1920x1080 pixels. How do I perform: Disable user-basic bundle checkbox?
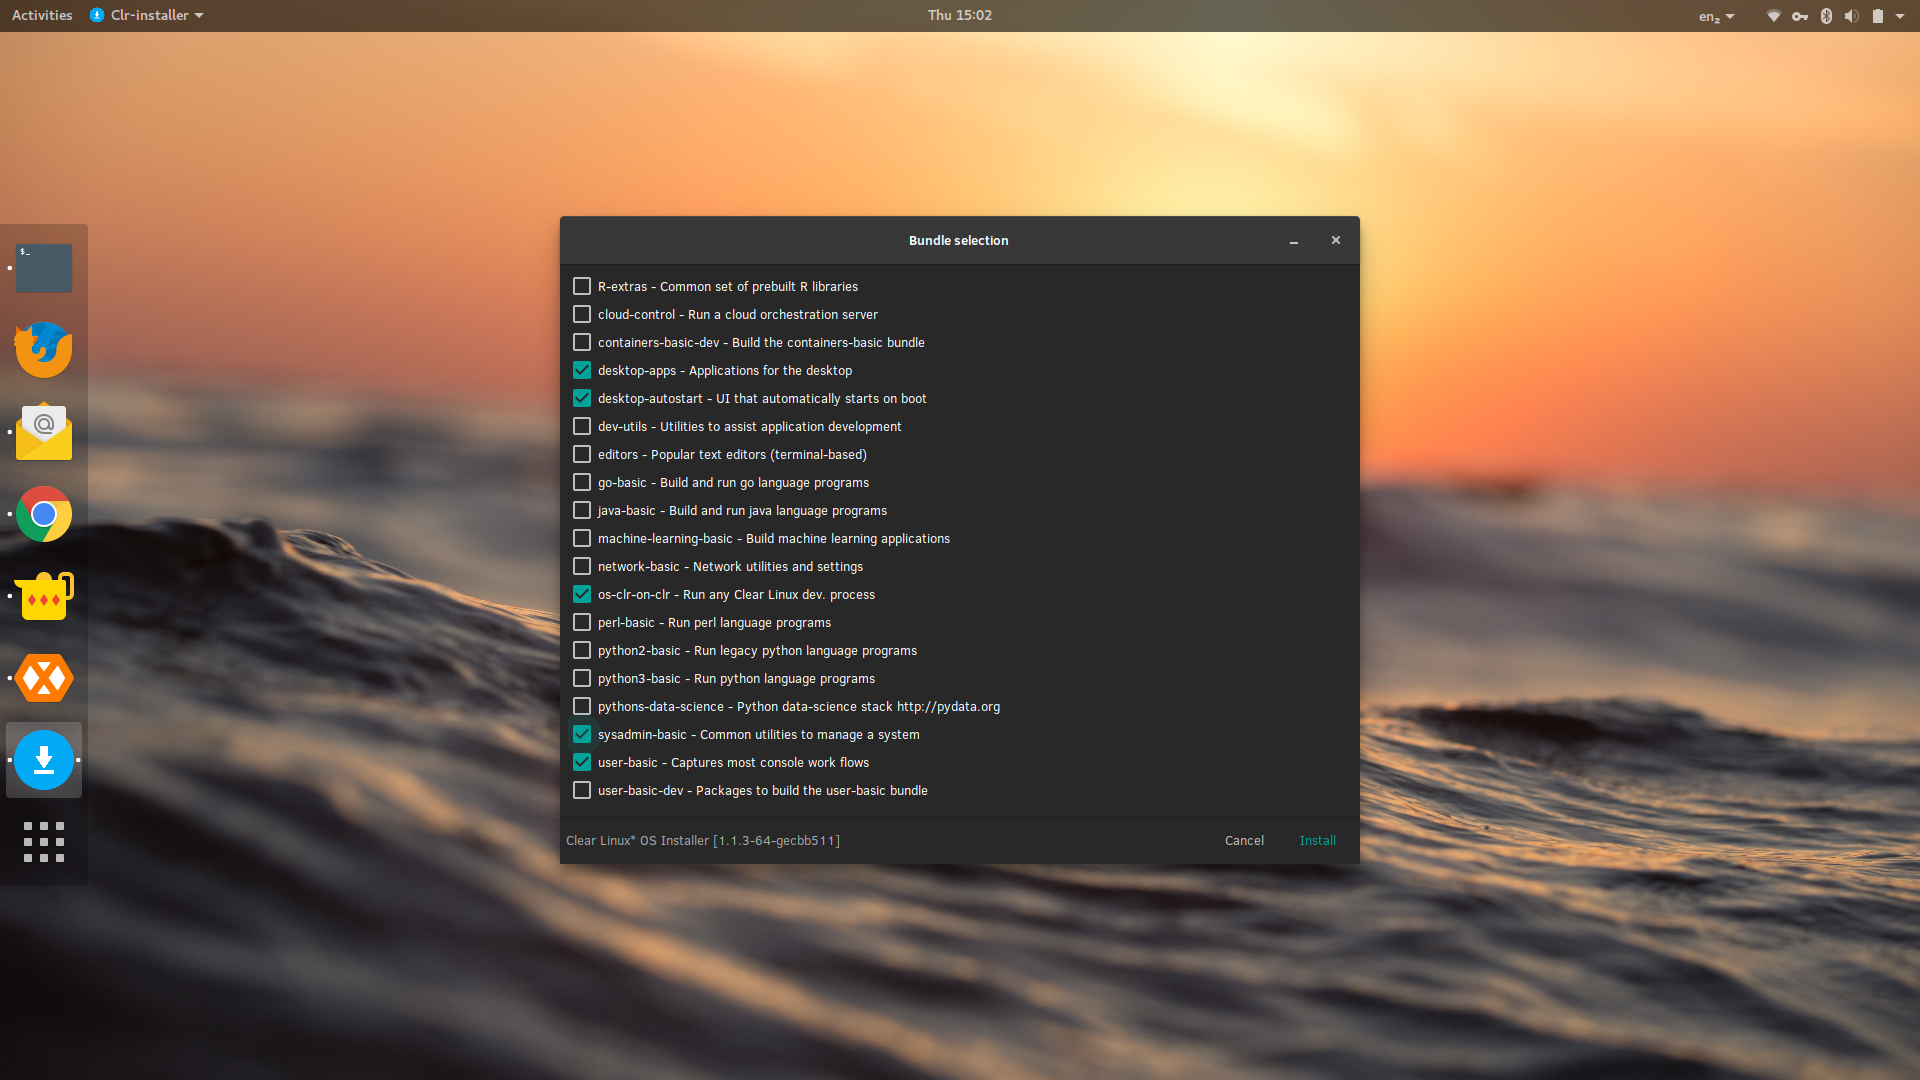582,762
